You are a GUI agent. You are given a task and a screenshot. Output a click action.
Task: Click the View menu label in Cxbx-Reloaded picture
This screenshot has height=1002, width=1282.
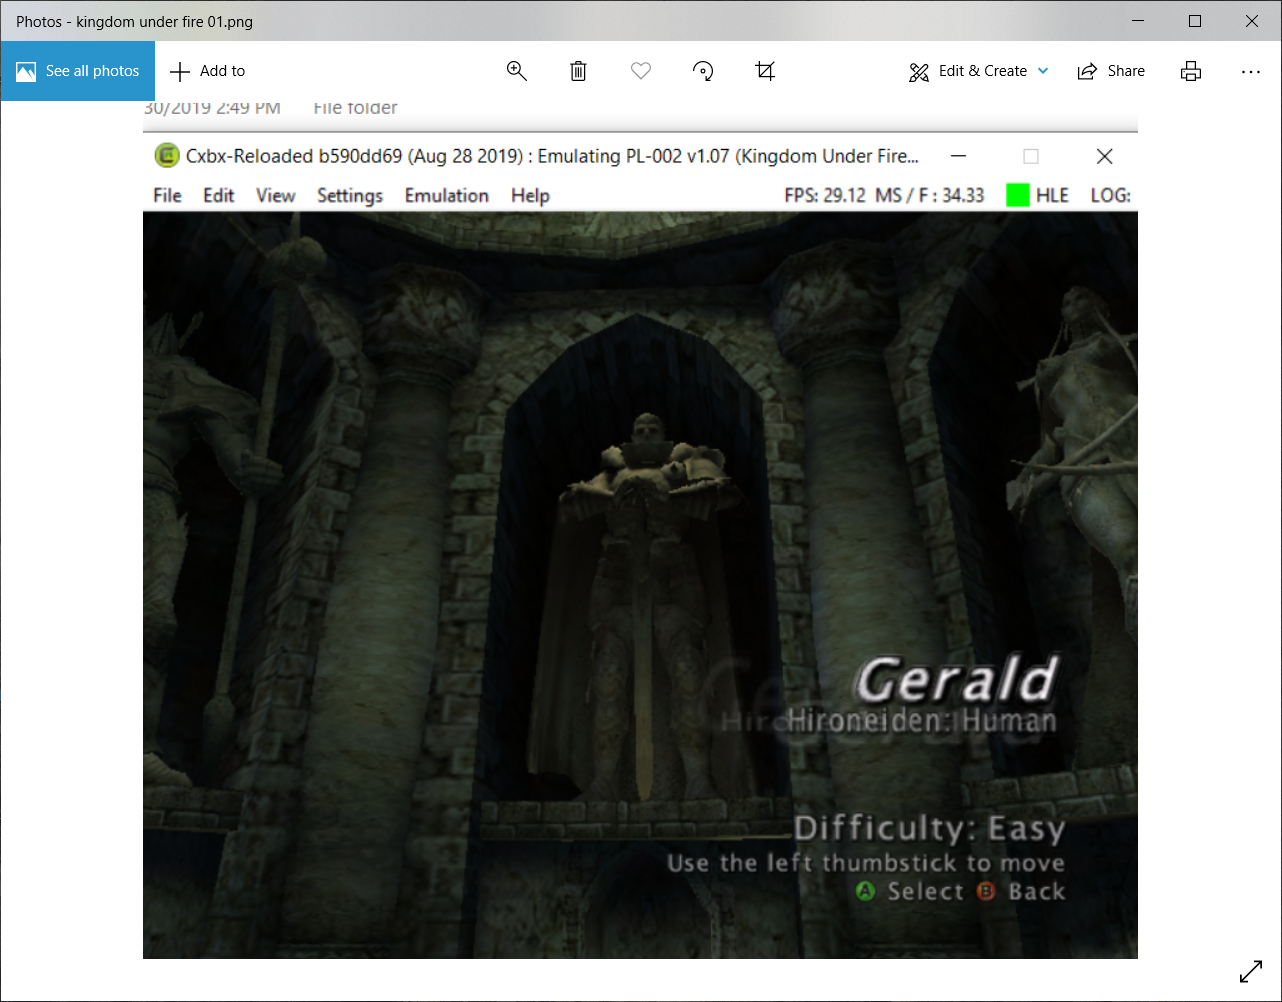(275, 195)
